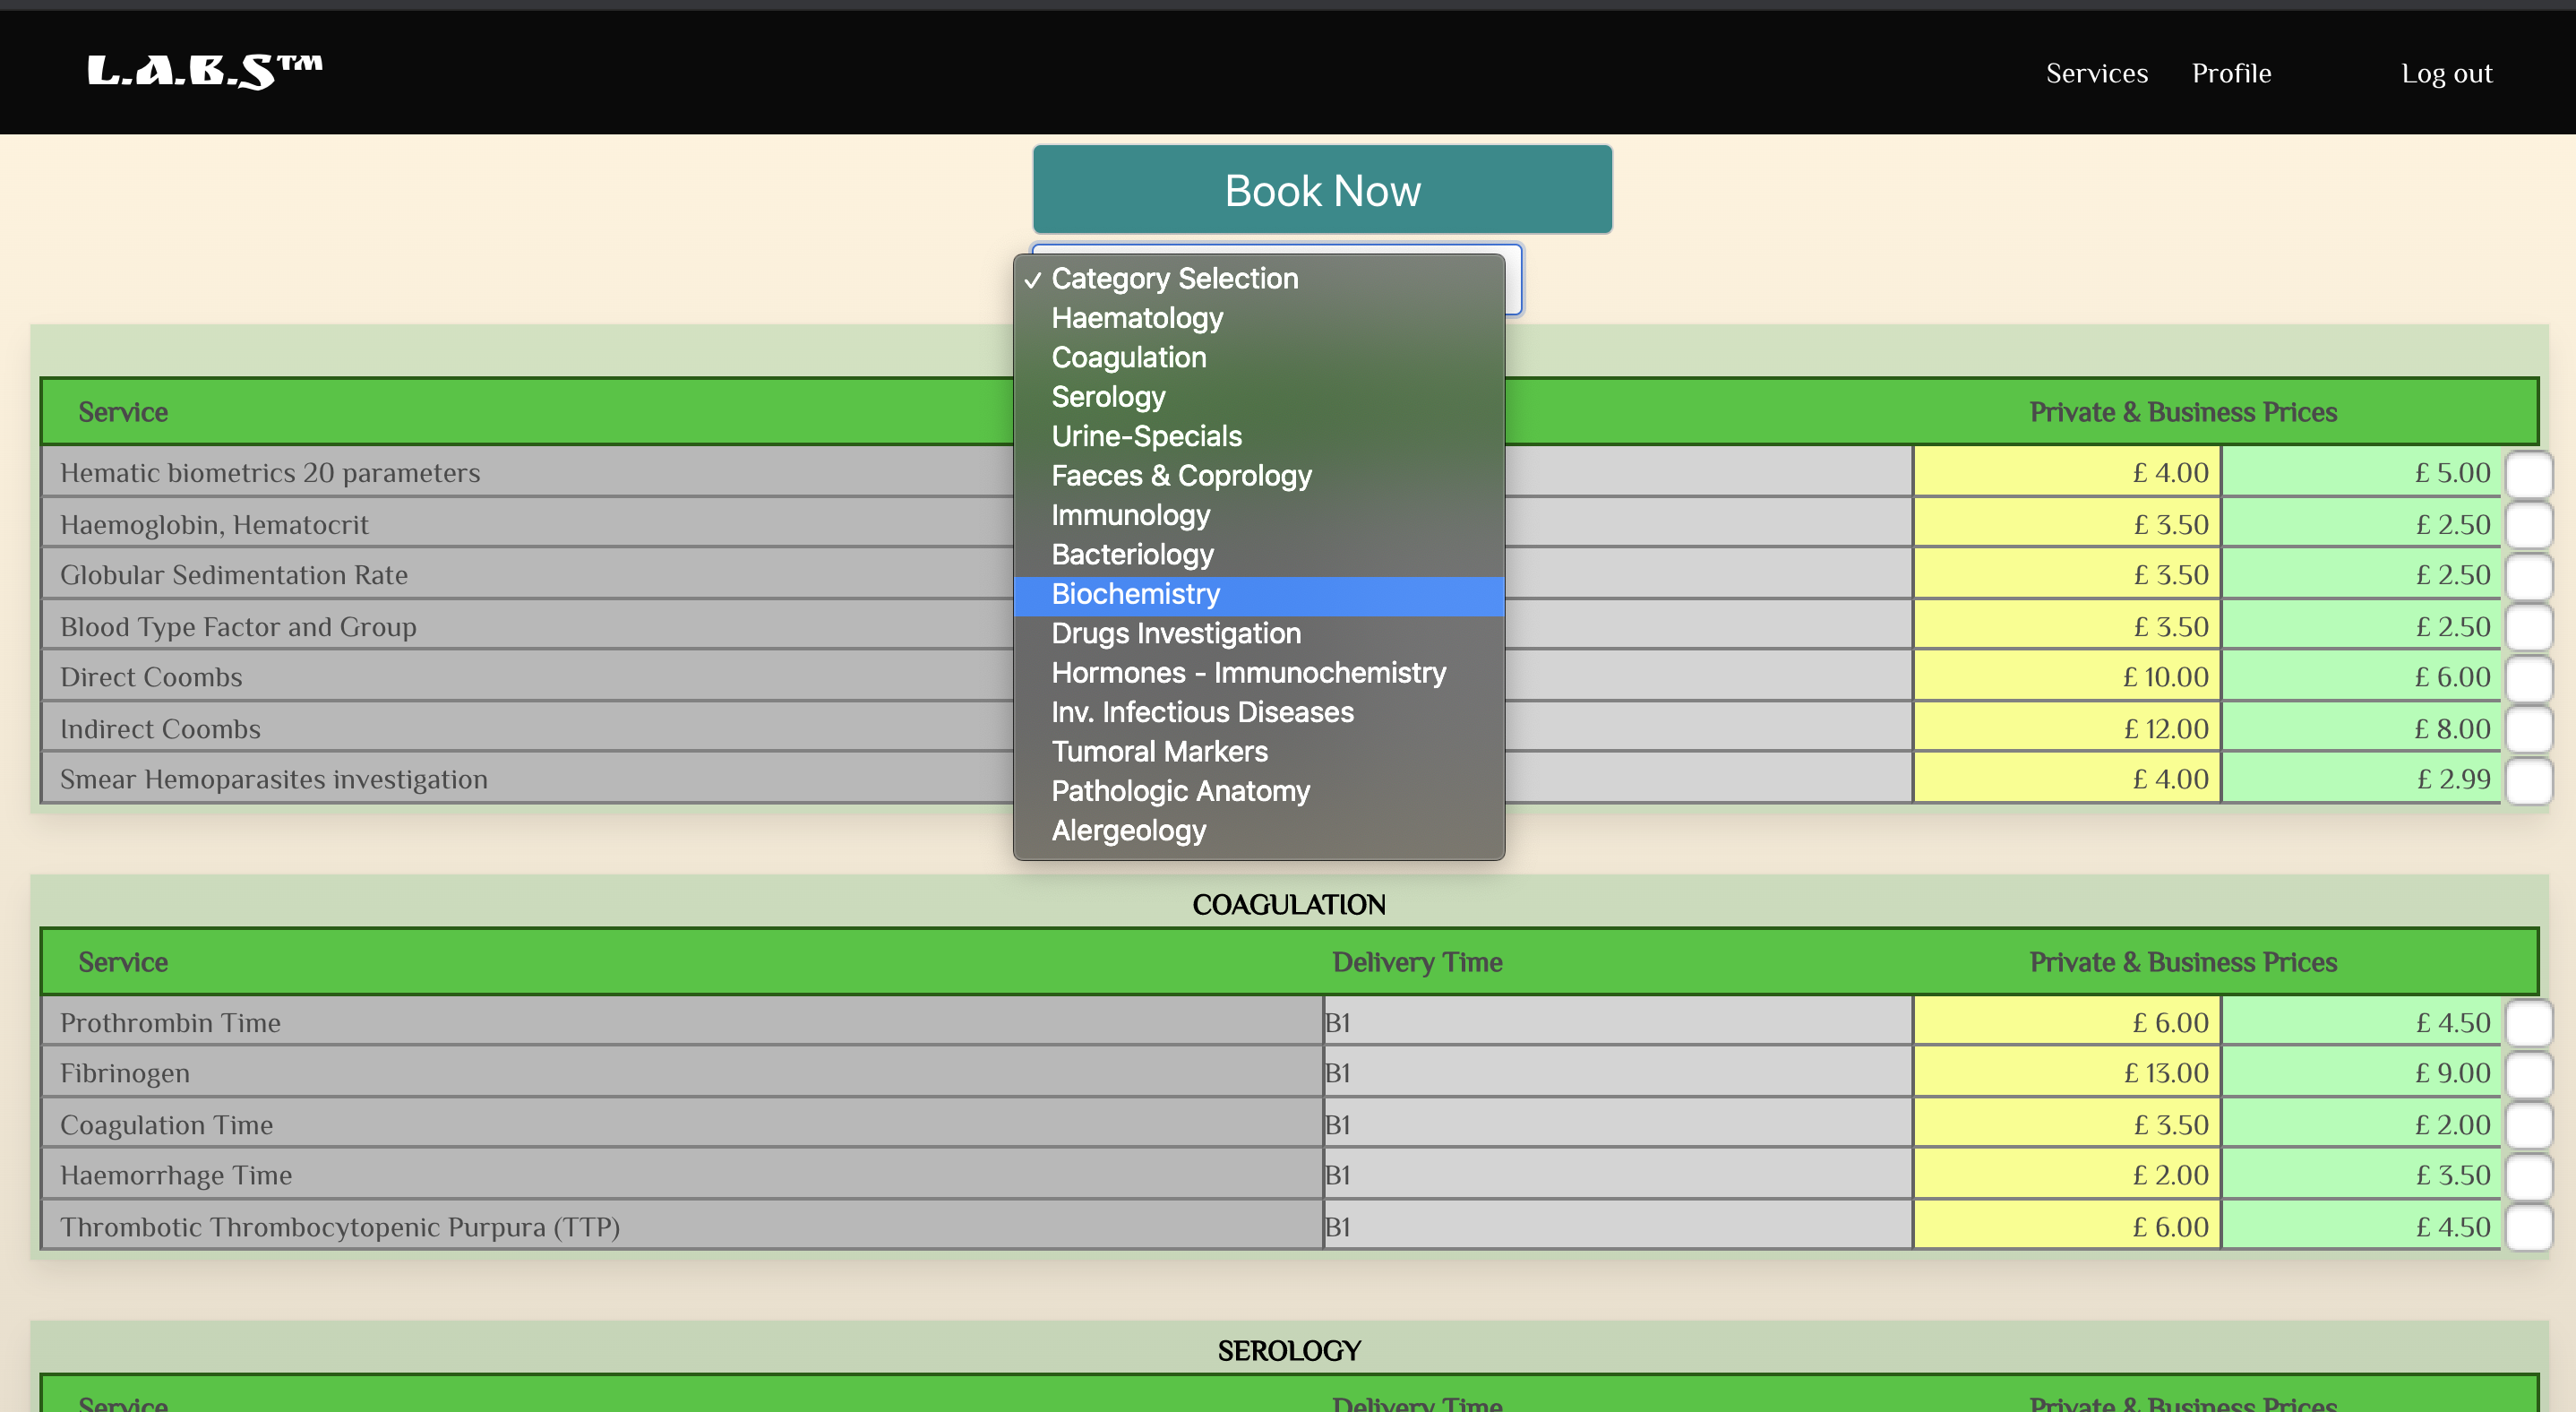Screen dimensions: 2576x1412
Task: Click Log out in navigation
Action: (x=2446, y=73)
